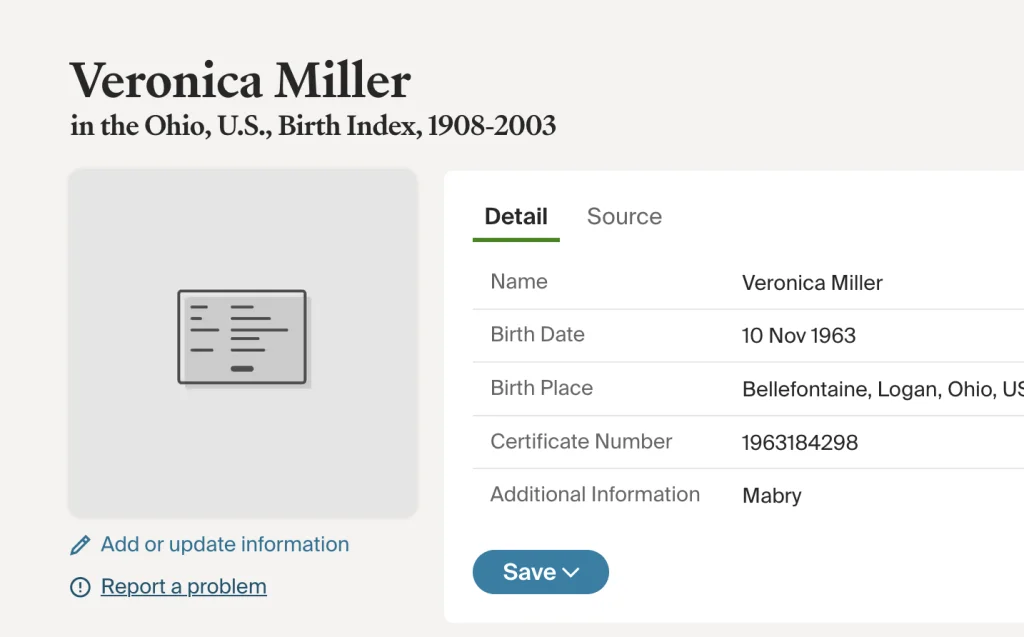Click the record card placeholder icon
This screenshot has width=1024, height=637.
tap(242, 338)
